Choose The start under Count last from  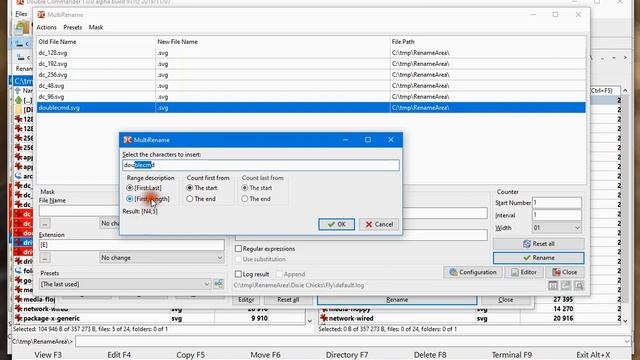[257, 188]
